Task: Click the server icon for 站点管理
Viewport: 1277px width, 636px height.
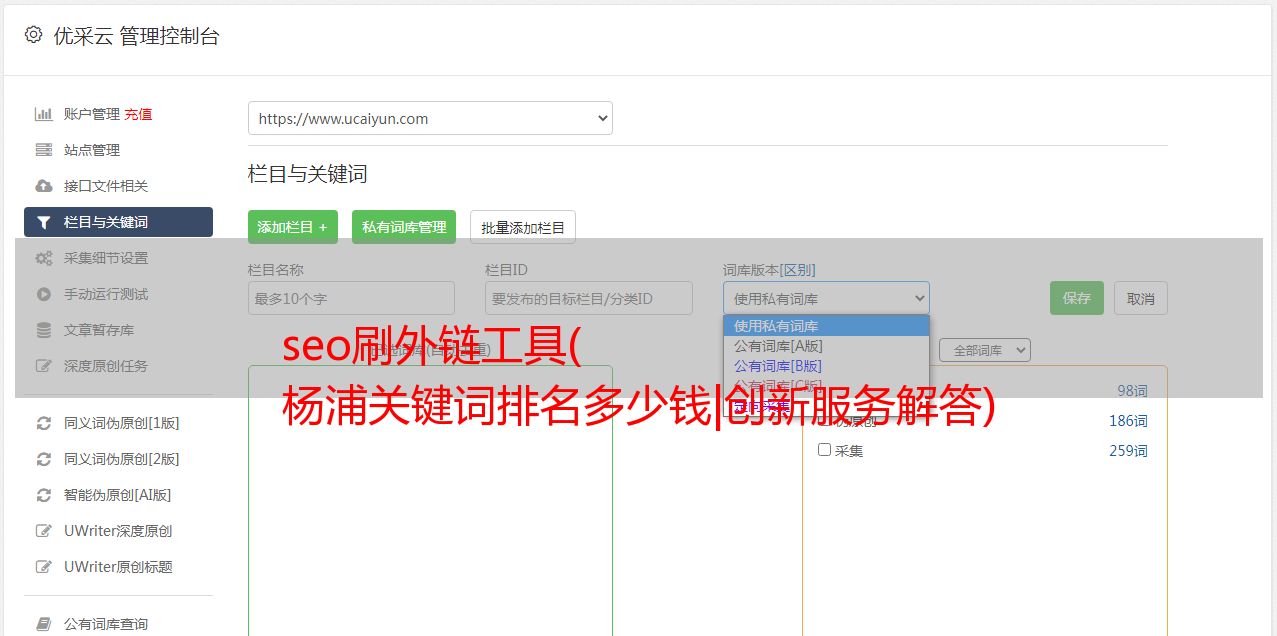Action: 44,150
